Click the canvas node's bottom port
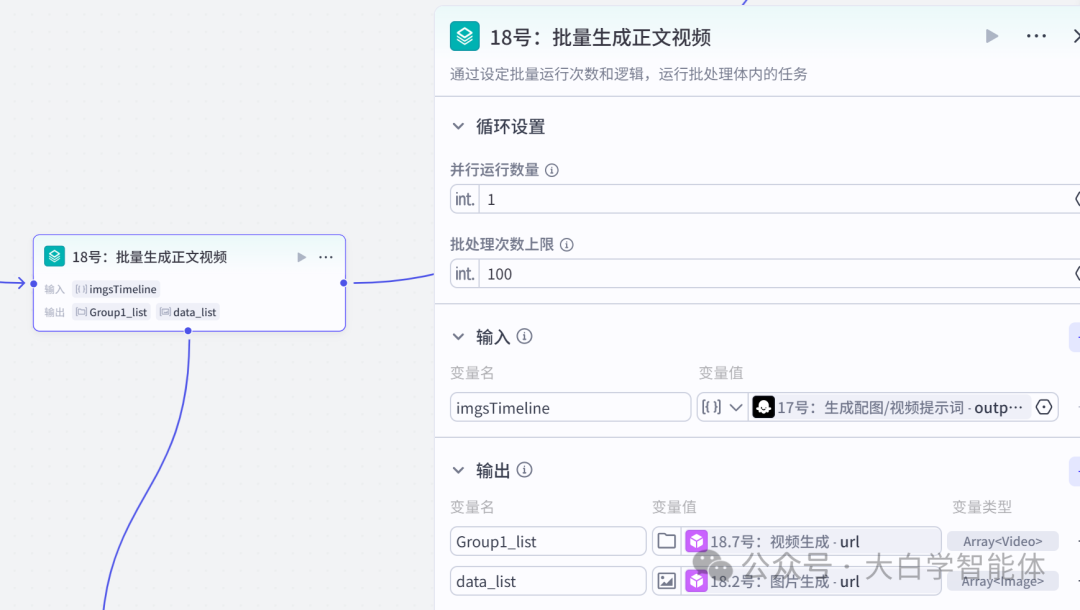 point(188,331)
